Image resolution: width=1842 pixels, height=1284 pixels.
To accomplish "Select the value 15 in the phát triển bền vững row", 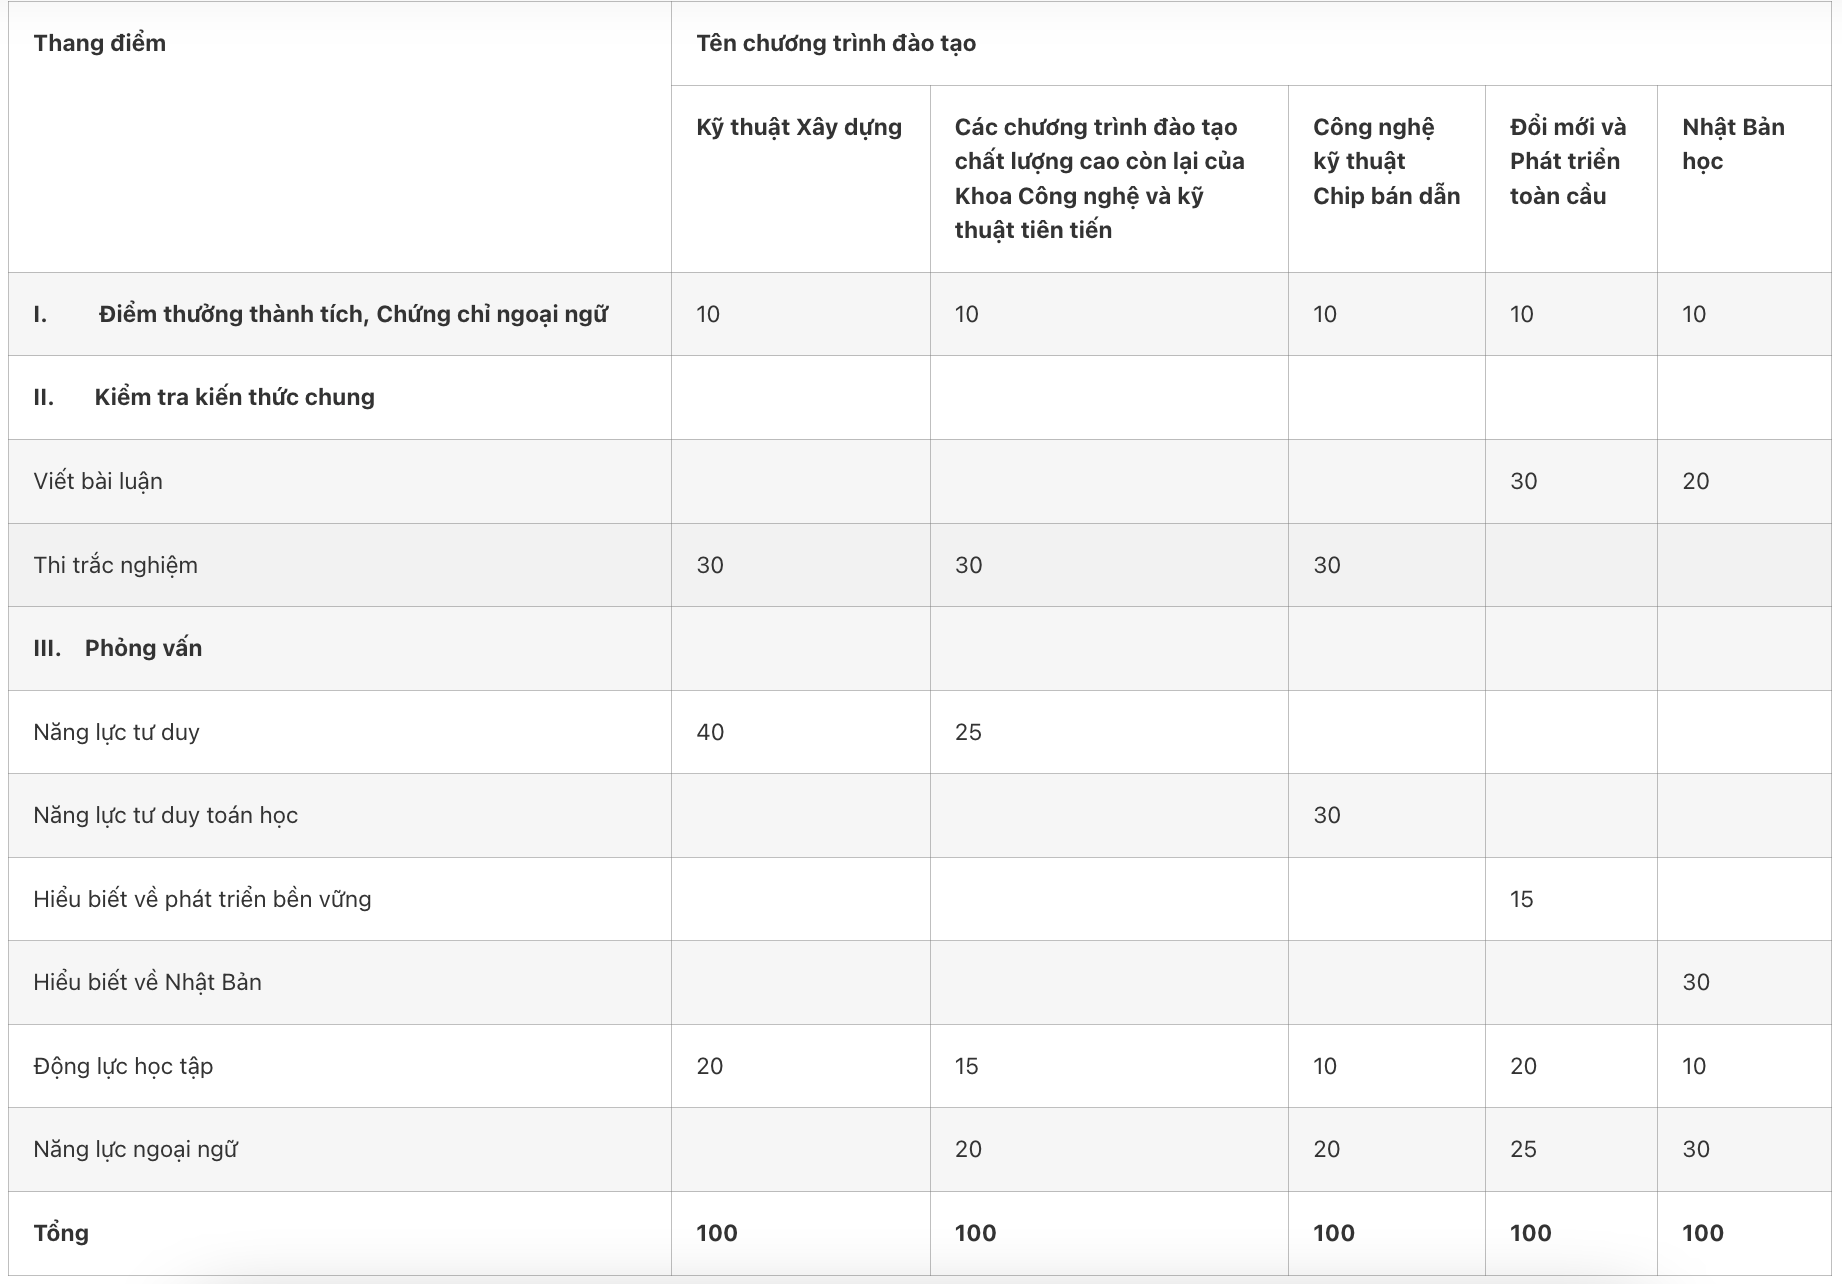I will pos(1521,899).
